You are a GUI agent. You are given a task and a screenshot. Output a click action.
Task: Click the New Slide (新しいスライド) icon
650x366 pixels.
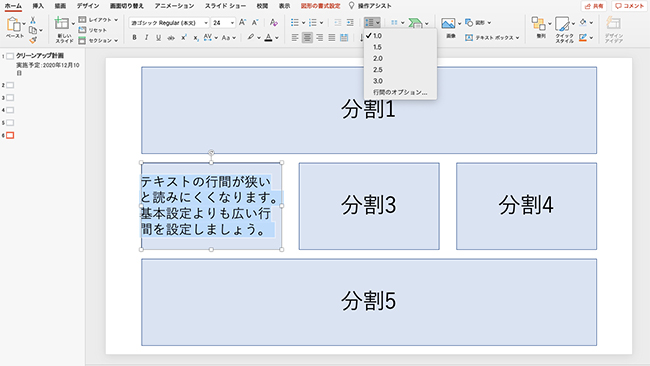62,24
